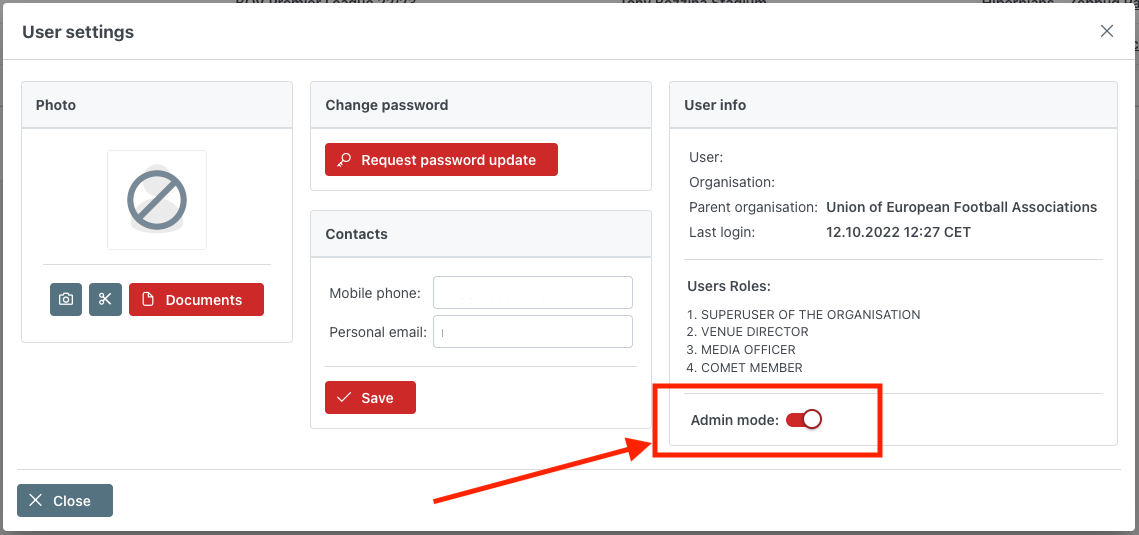Toggle the Admin mode switch

pos(804,420)
